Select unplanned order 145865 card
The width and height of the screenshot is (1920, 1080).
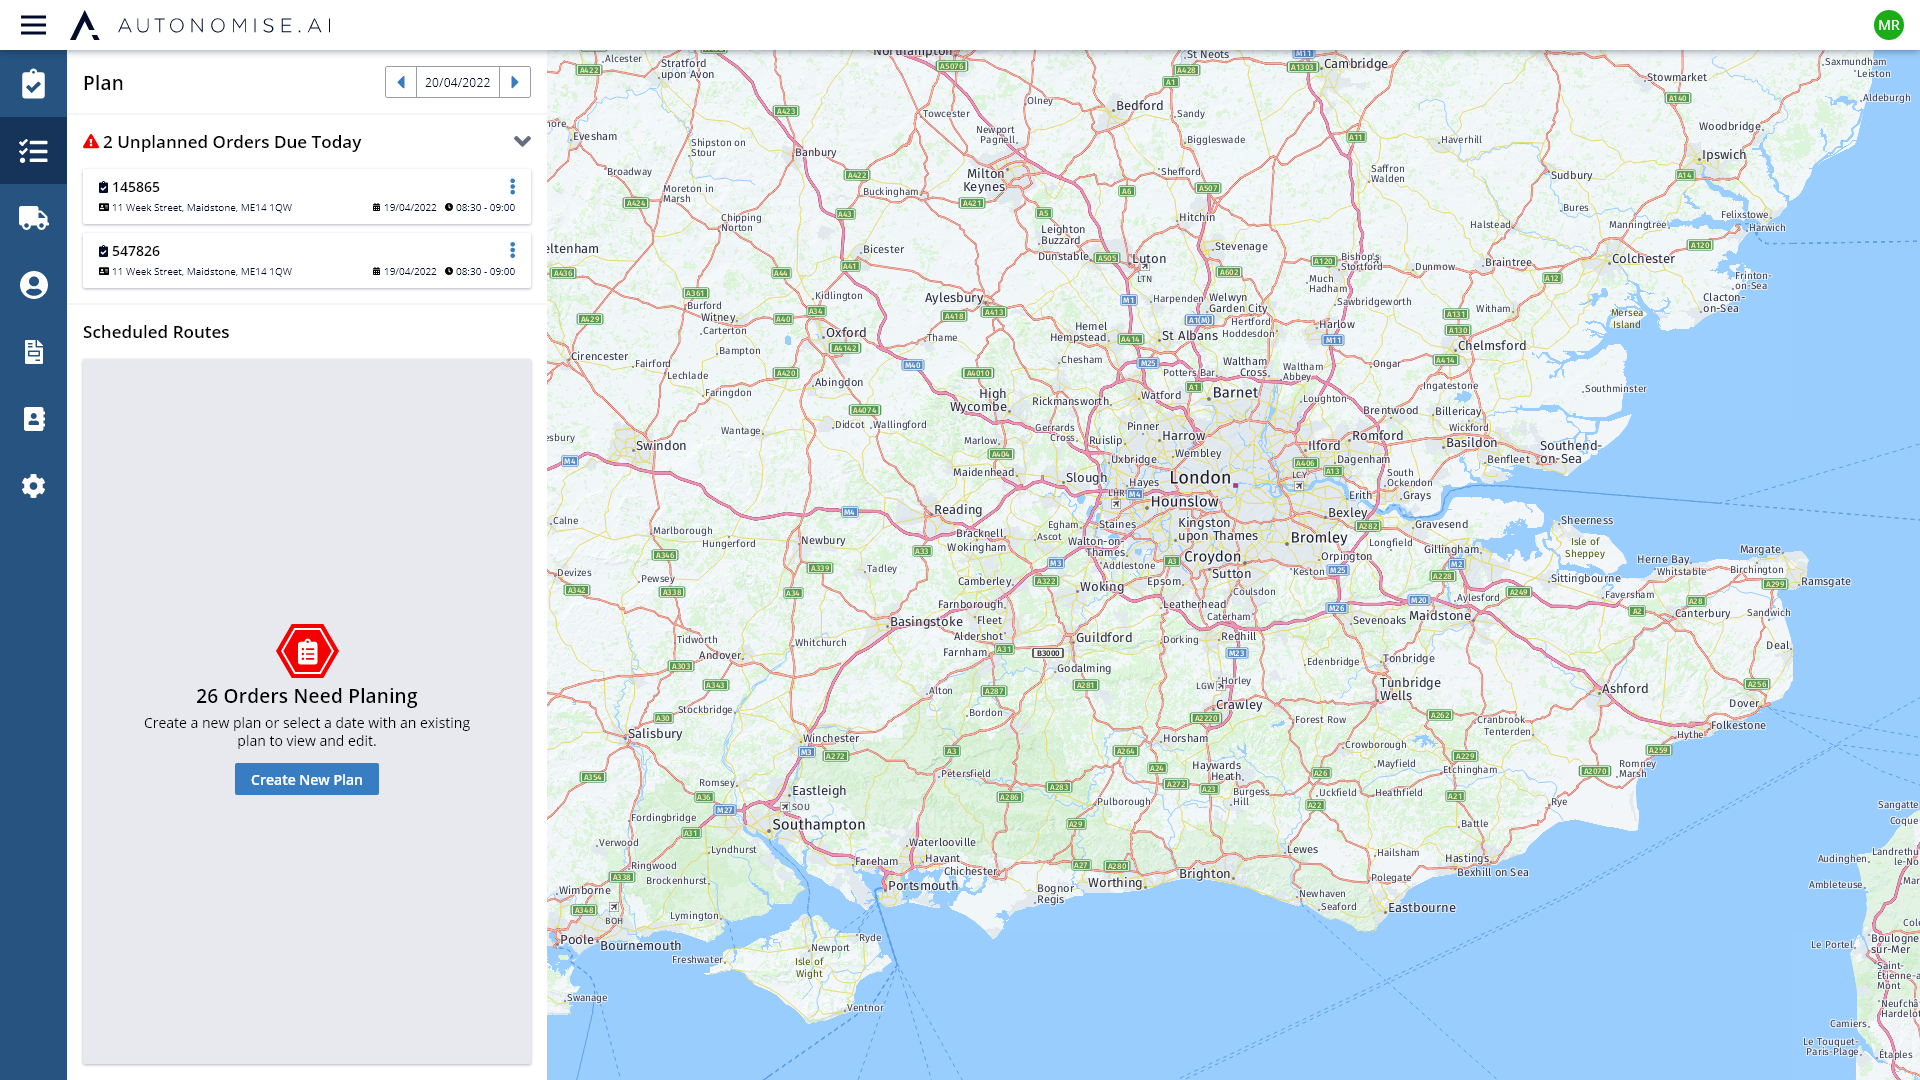pos(300,197)
